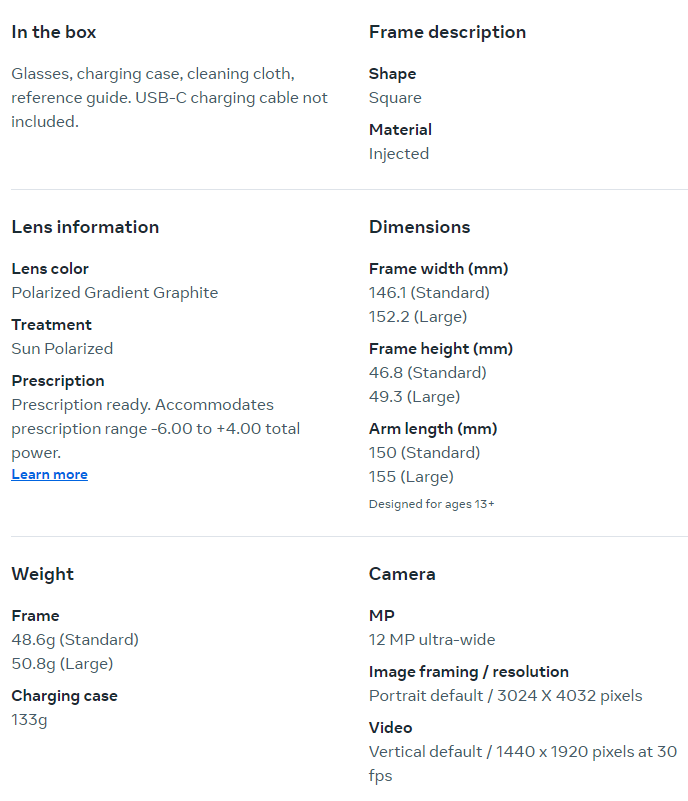Click the In the box heading

[x=54, y=32]
